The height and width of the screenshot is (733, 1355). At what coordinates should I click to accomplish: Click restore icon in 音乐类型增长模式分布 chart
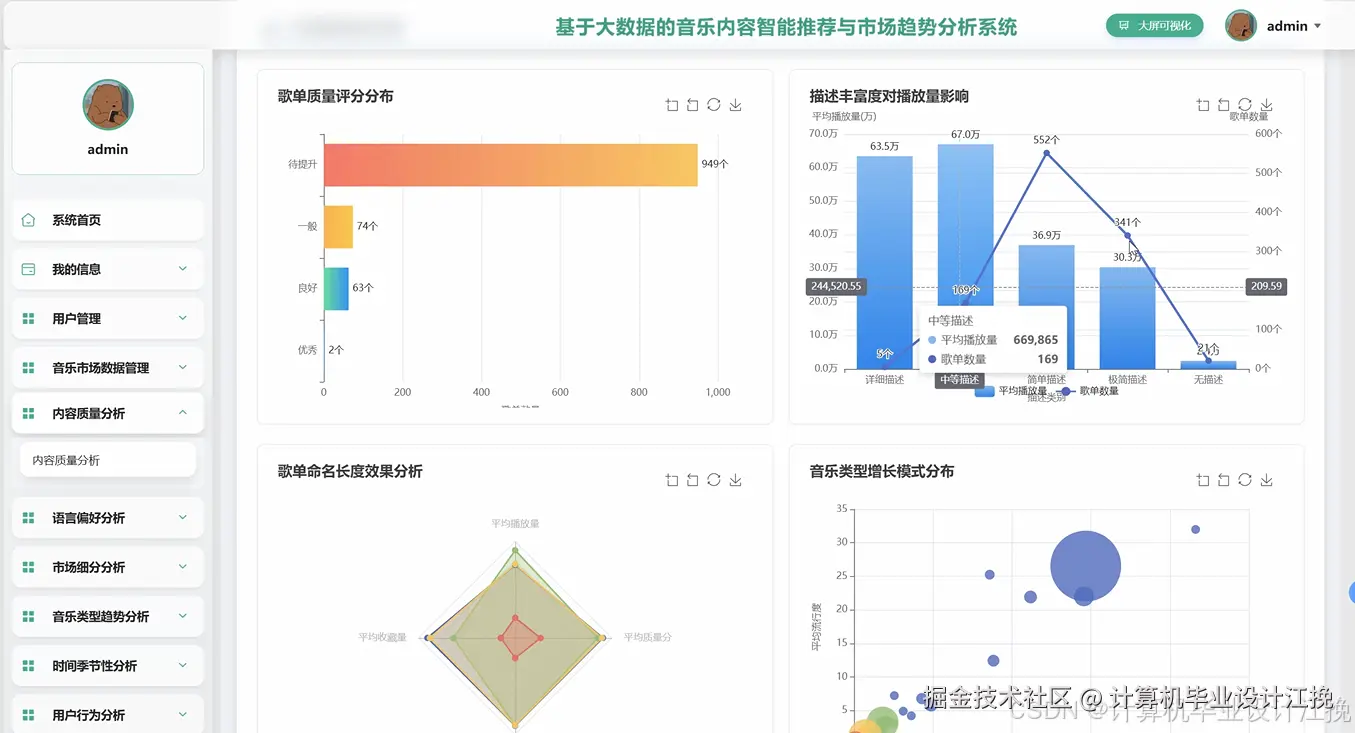(1245, 479)
